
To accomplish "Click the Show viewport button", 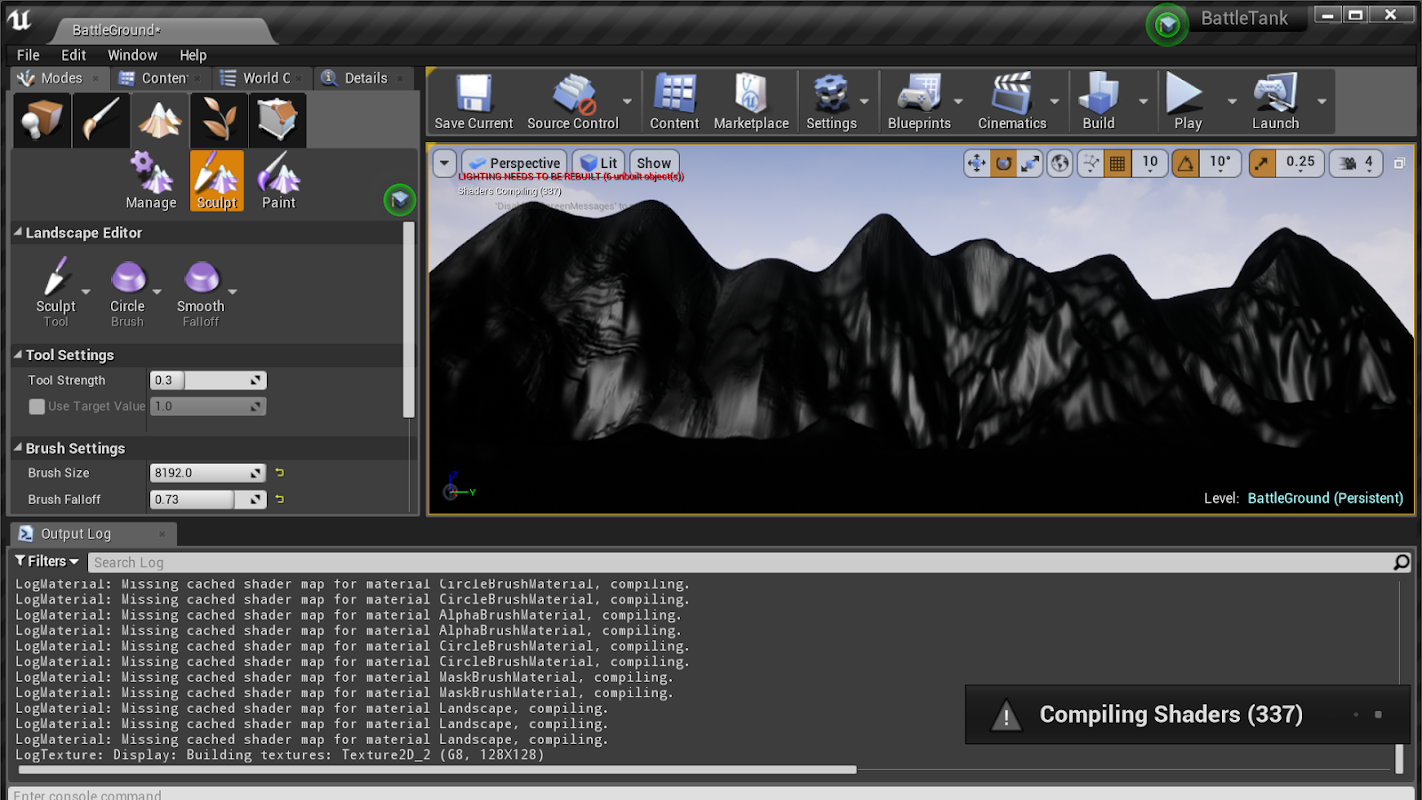I will (654, 163).
